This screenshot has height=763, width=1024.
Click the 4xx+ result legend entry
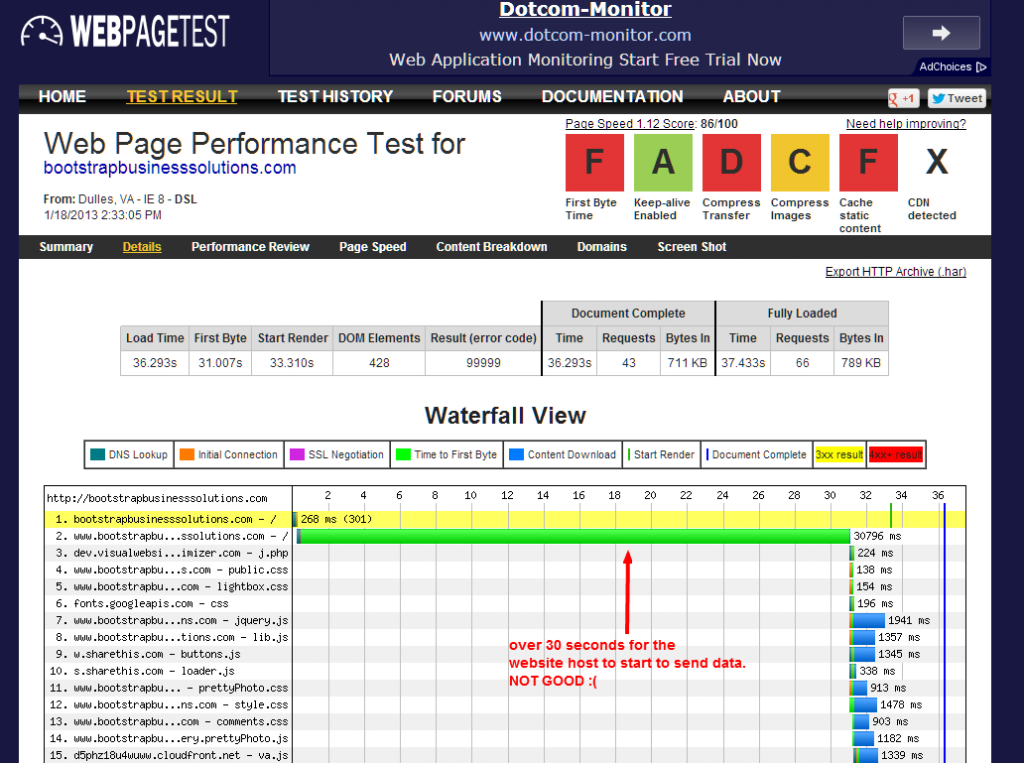click(x=895, y=455)
